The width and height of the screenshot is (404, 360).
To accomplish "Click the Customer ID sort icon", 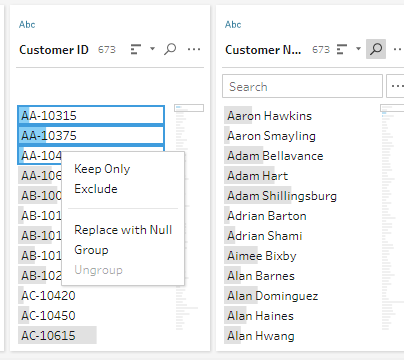I will (136, 49).
